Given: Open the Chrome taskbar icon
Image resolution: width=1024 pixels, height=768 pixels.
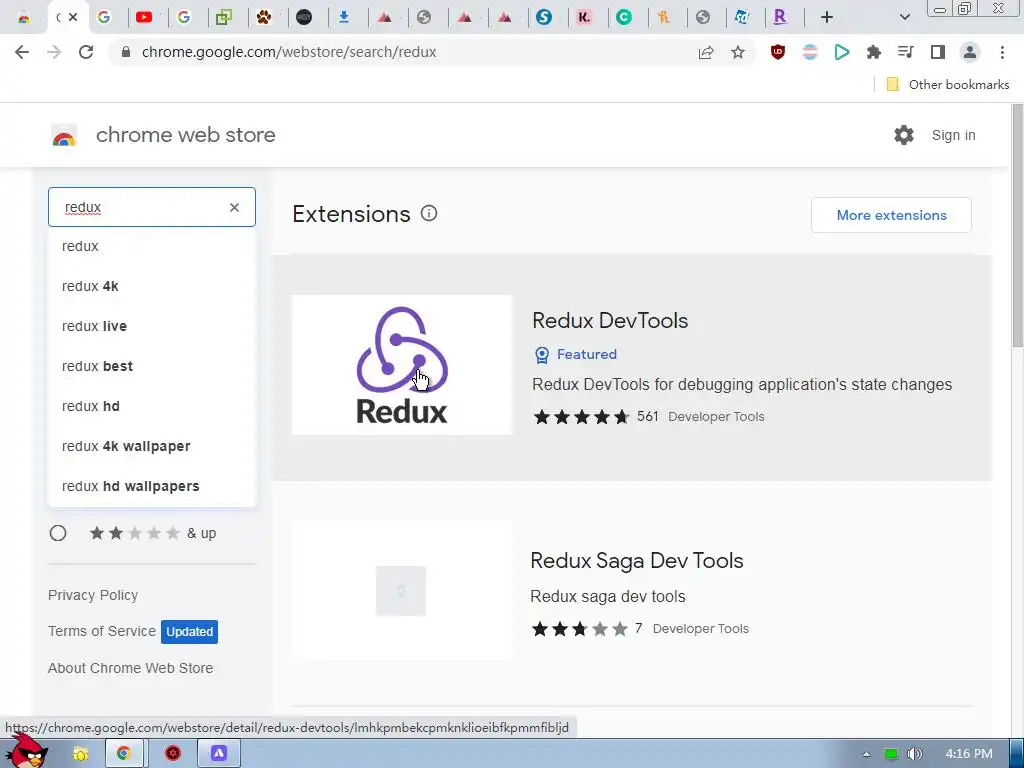Looking at the screenshot, I should pos(123,754).
